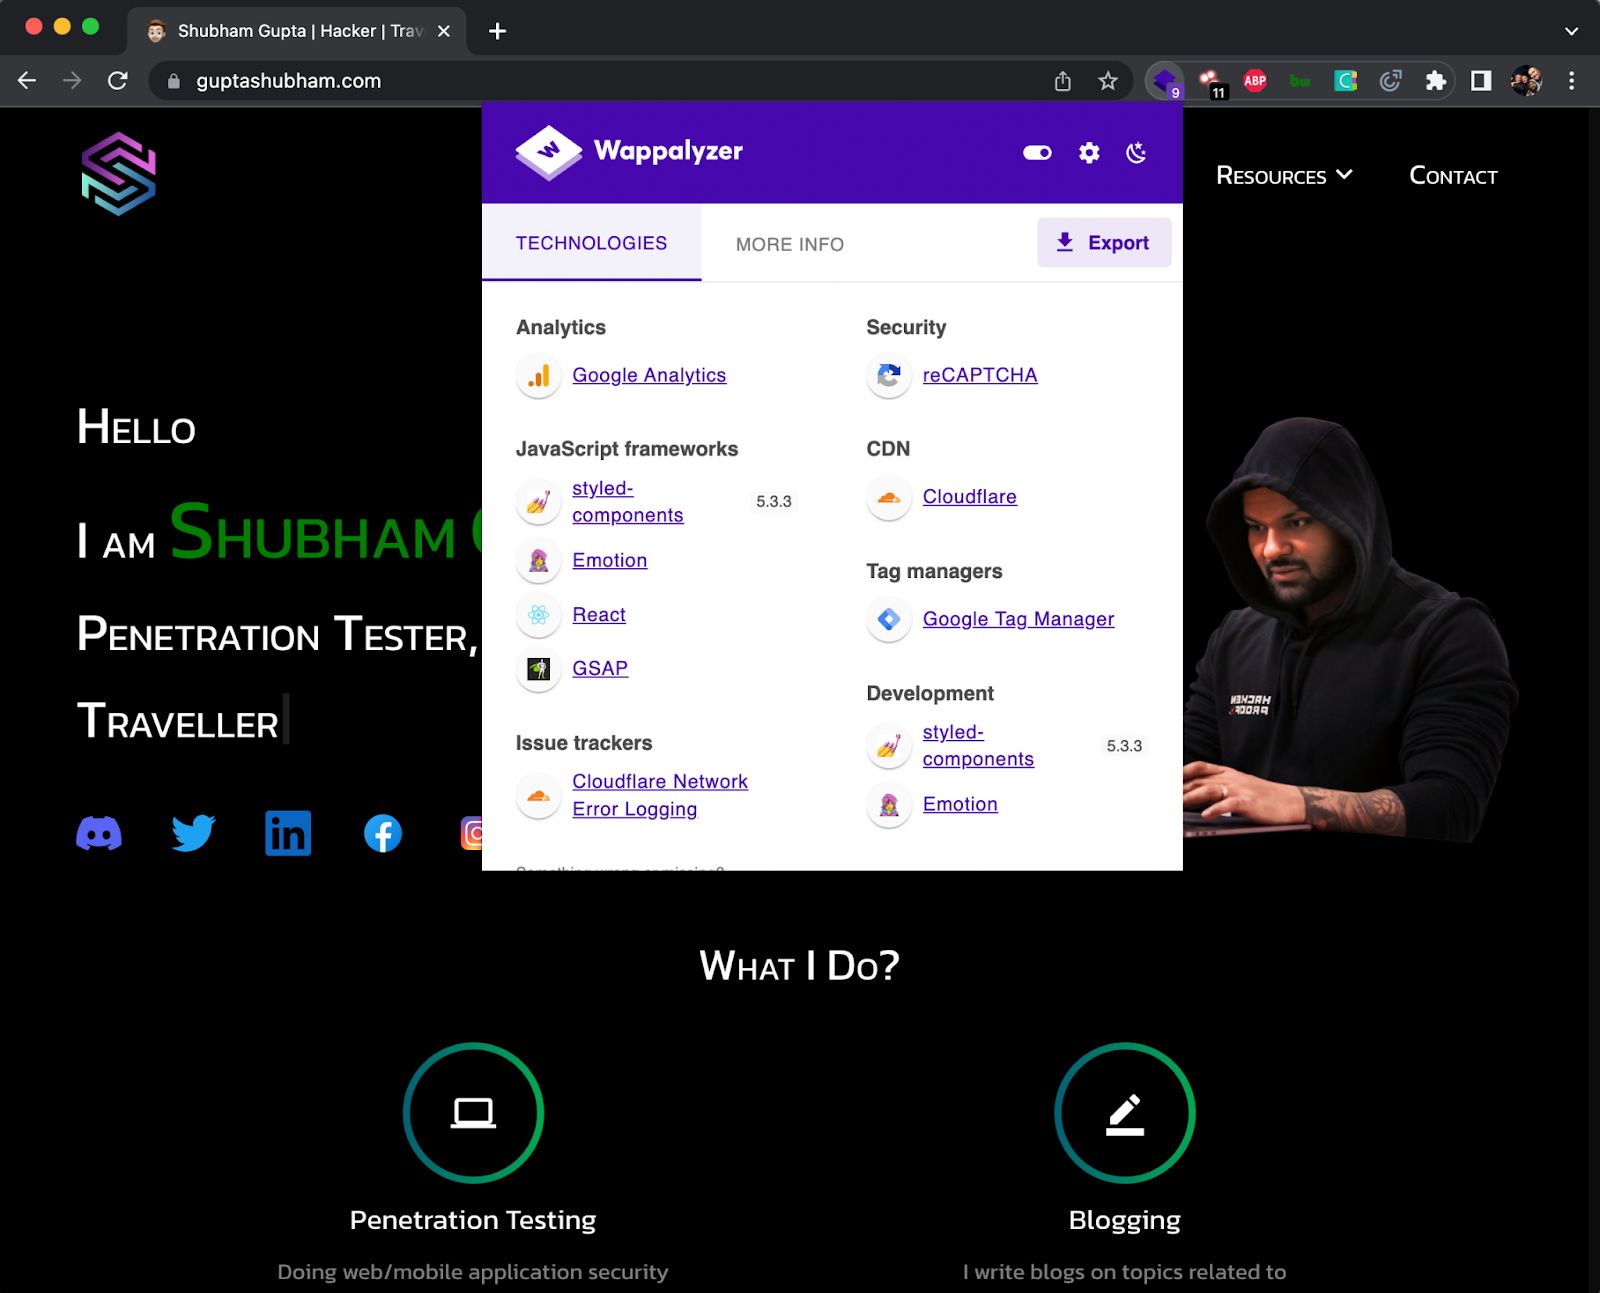Open styled-components under Development

978,746
